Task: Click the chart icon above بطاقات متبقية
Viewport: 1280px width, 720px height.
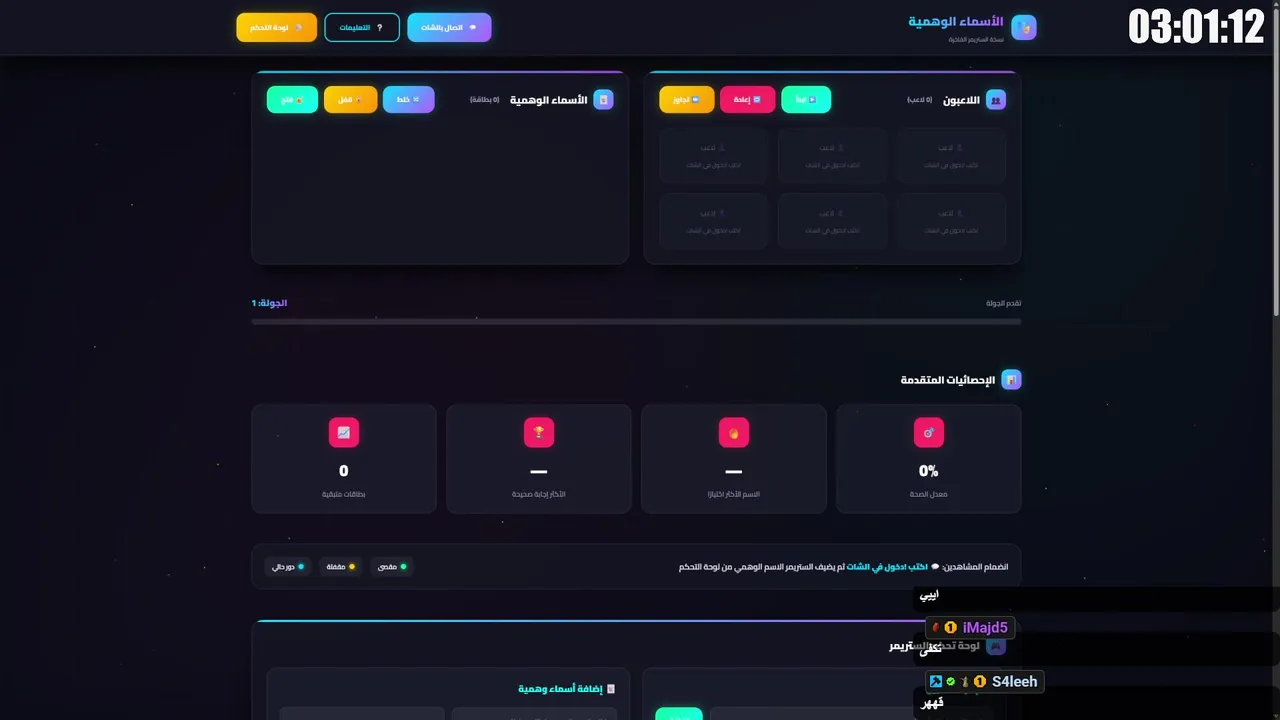Action: [x=344, y=432]
